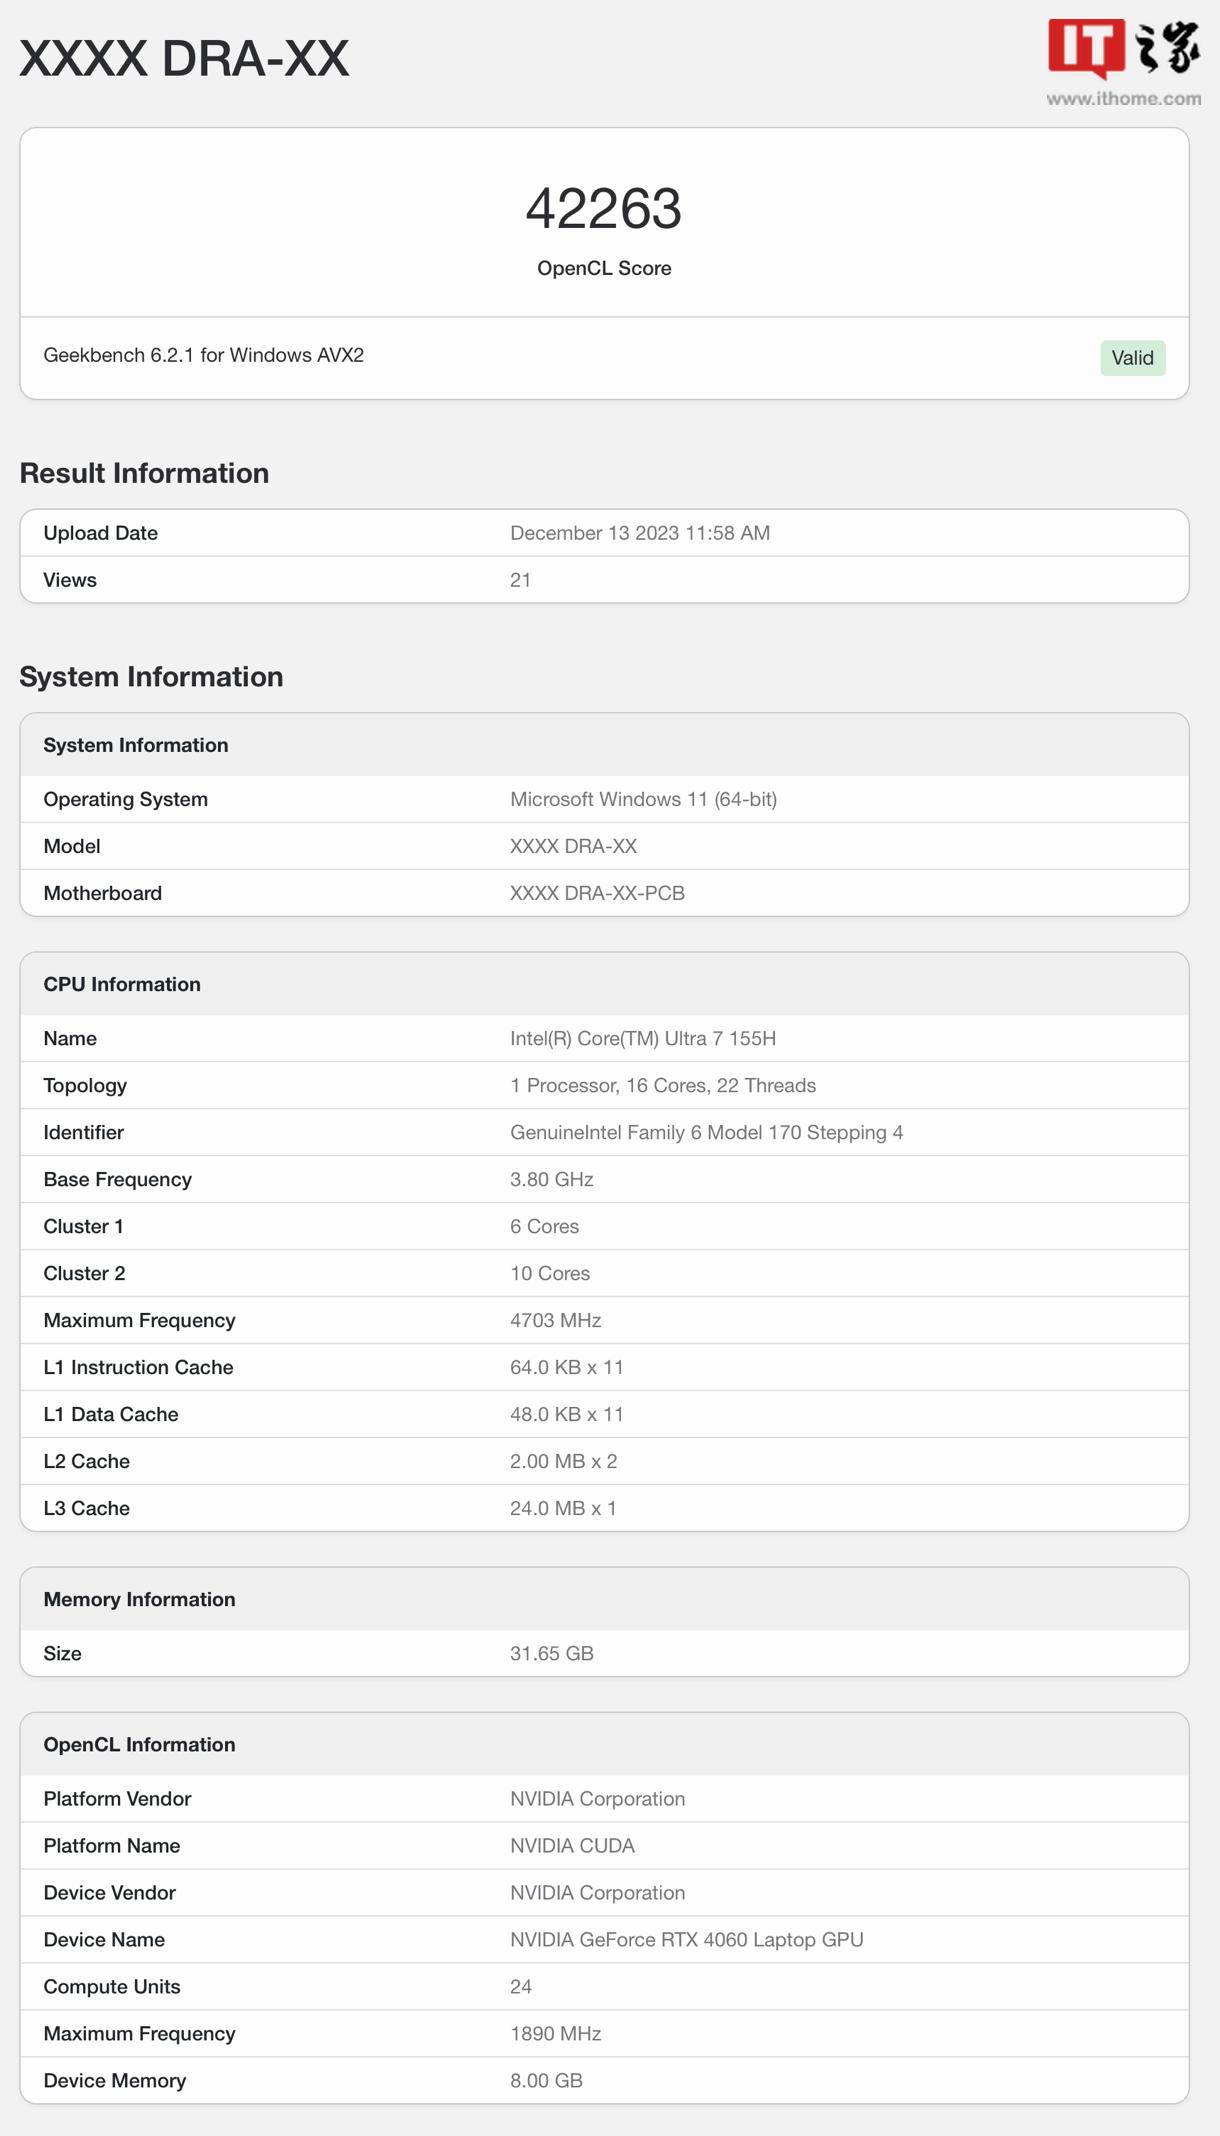Click the www.ithome.com watermark text
This screenshot has height=2136, width=1220.
point(1124,98)
